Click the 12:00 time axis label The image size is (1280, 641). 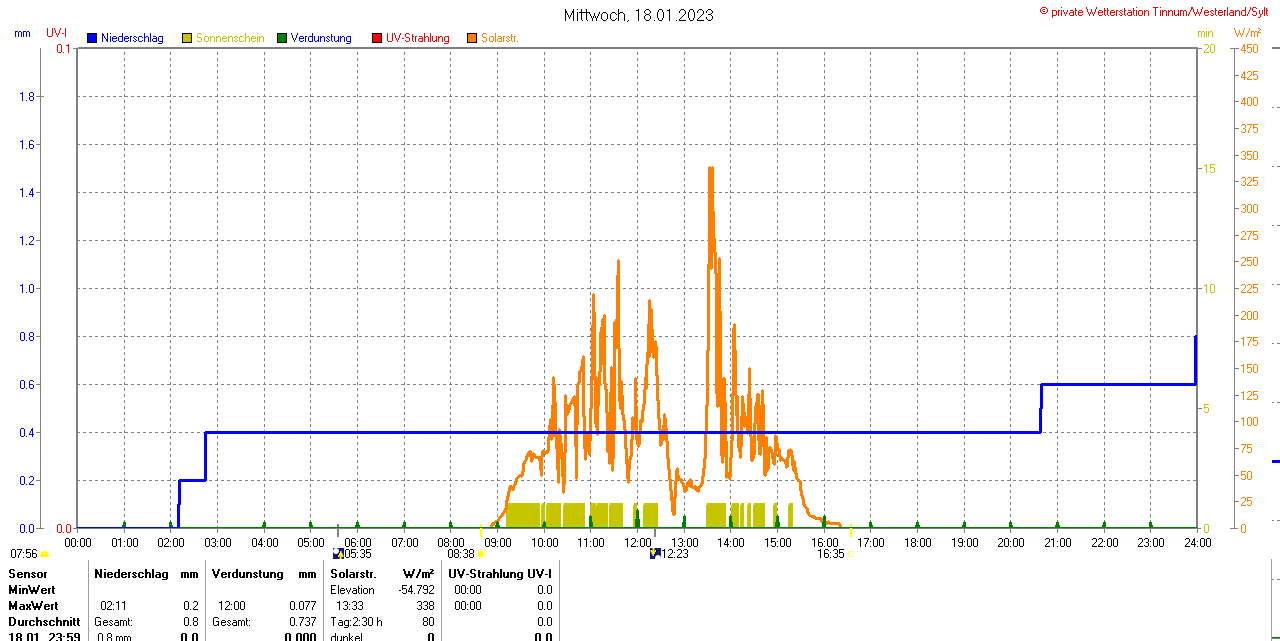click(x=637, y=542)
